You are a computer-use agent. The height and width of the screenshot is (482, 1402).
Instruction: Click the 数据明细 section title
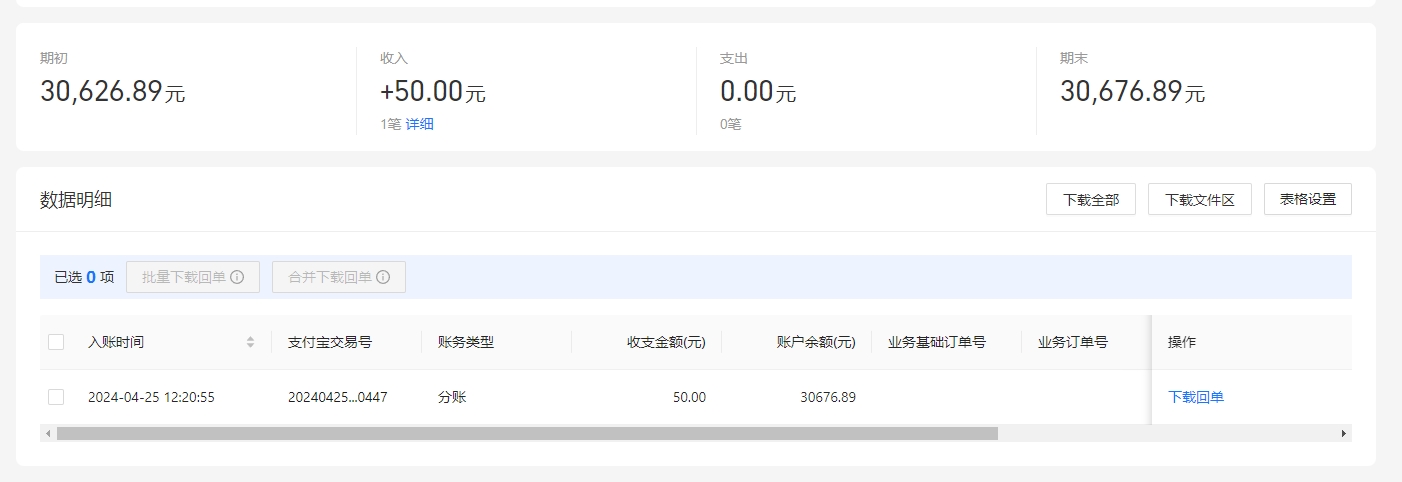point(76,199)
